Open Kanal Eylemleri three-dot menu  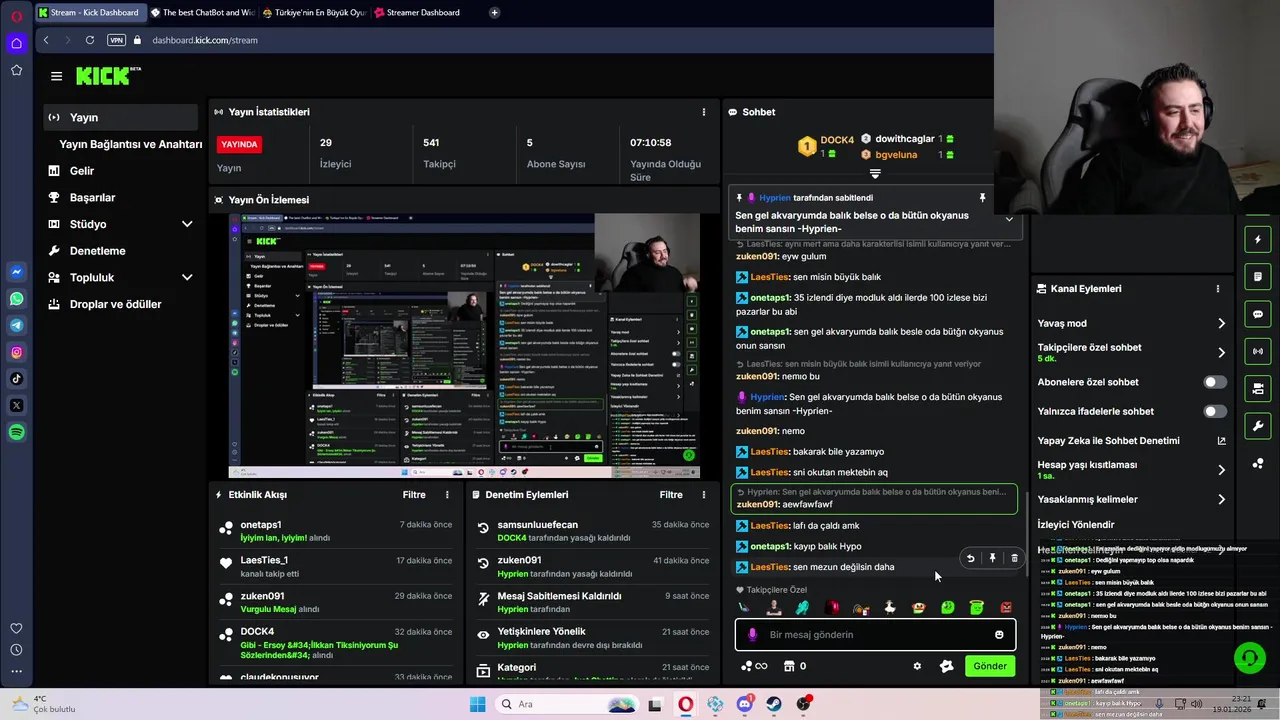tap(1218, 288)
